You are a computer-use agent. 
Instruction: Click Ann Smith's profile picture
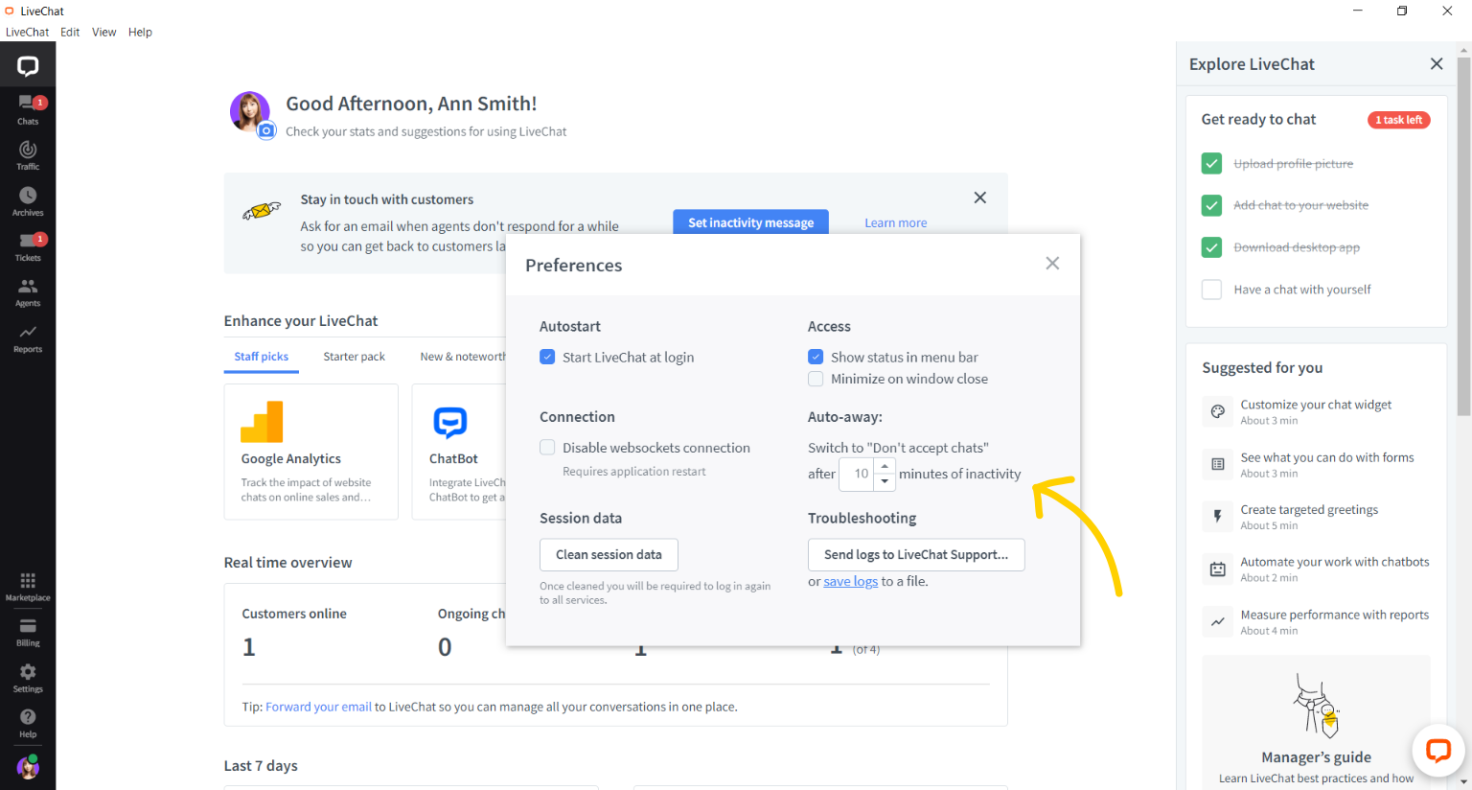[249, 112]
